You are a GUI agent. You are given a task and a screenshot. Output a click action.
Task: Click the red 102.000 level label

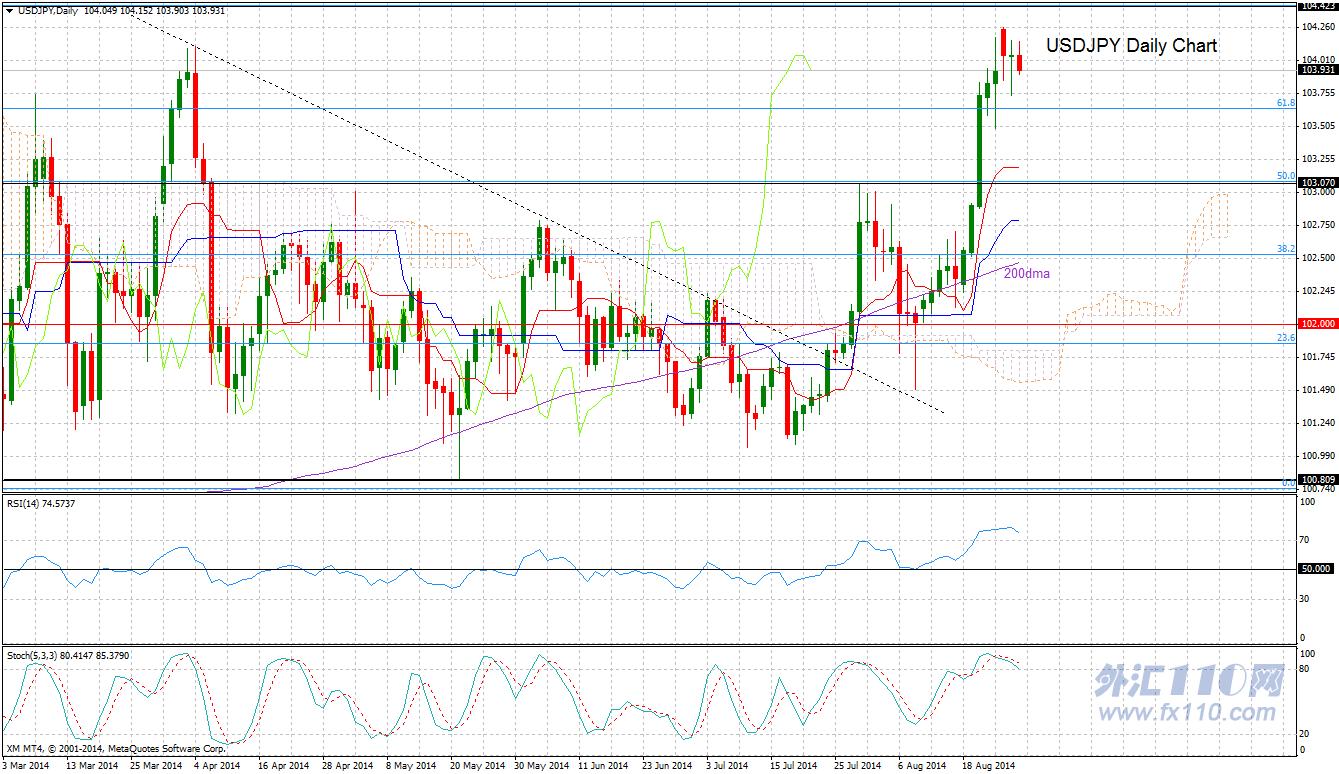pos(1317,324)
